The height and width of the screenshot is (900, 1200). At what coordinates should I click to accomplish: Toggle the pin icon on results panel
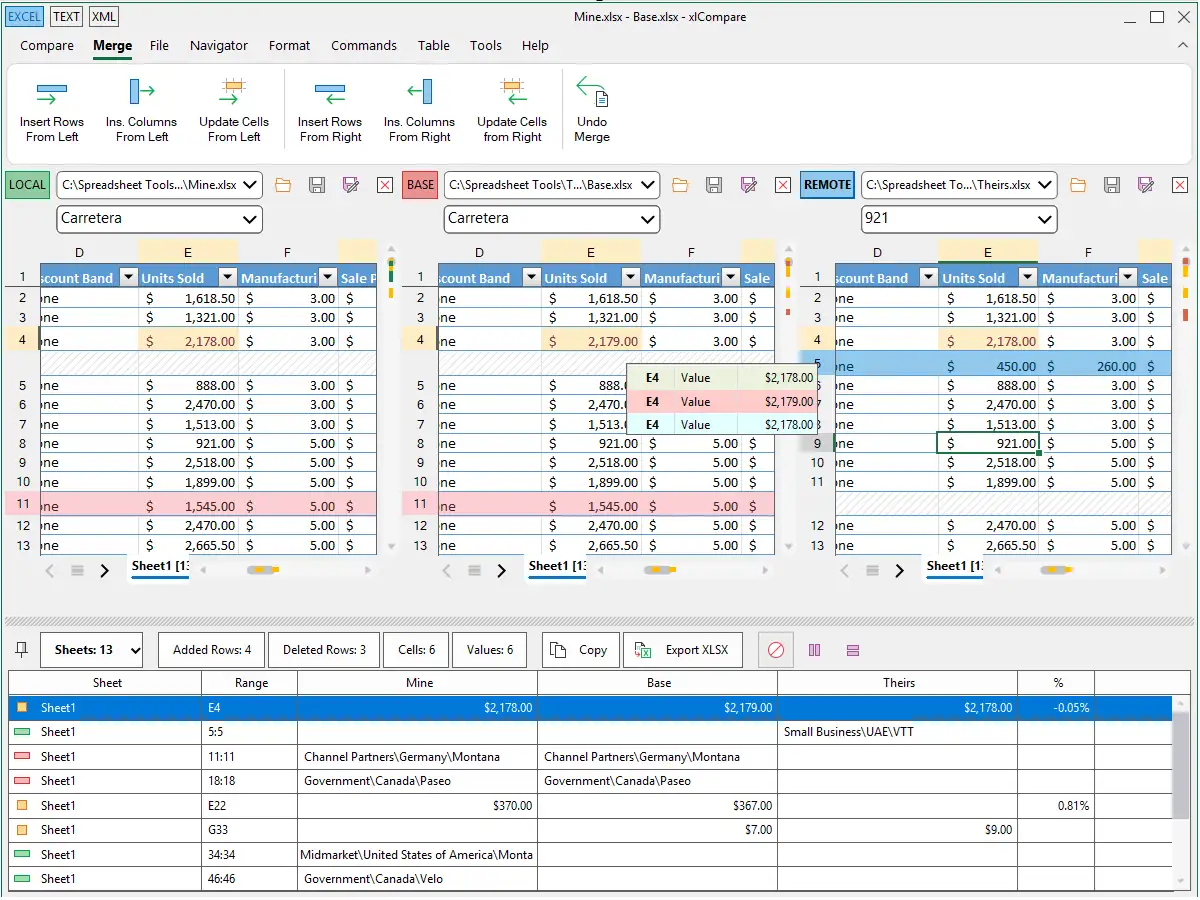tap(20, 650)
